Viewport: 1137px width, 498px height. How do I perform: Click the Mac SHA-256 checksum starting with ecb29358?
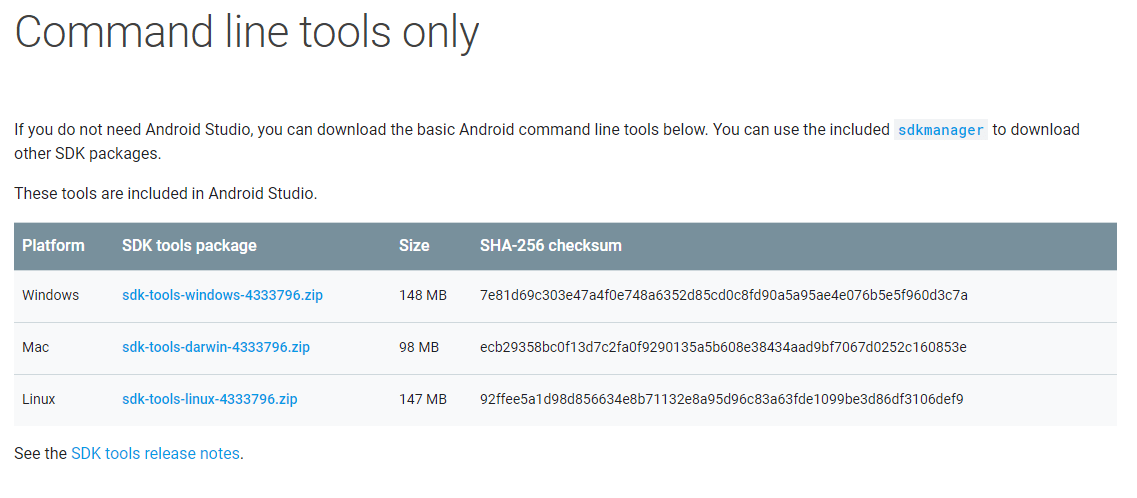pos(723,348)
